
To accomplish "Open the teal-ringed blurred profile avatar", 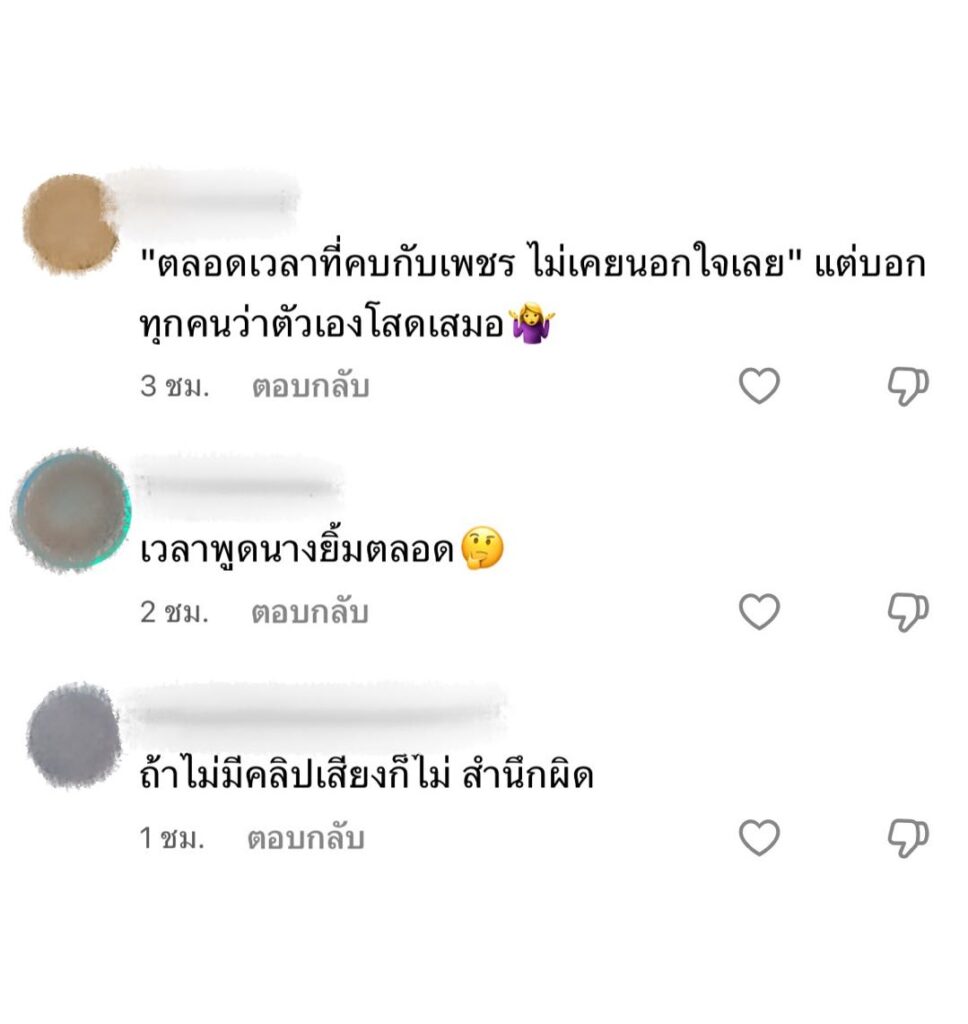I will pyautogui.click(x=72, y=511).
